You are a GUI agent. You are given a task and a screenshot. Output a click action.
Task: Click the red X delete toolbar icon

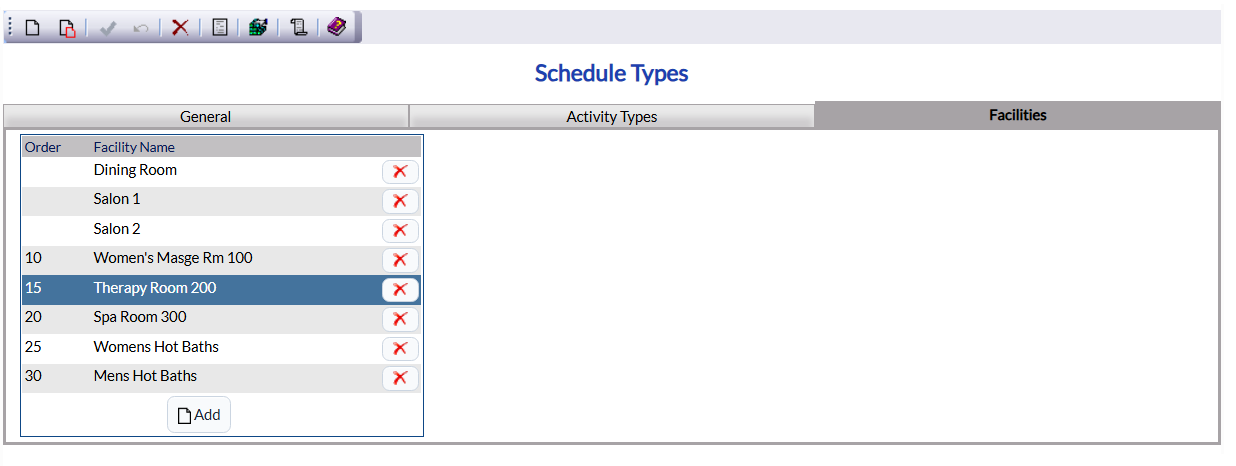(180, 28)
